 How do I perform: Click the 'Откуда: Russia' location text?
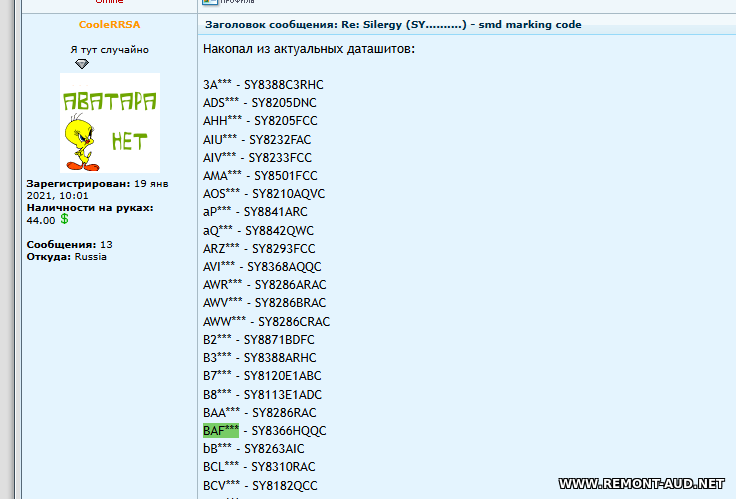(67, 257)
